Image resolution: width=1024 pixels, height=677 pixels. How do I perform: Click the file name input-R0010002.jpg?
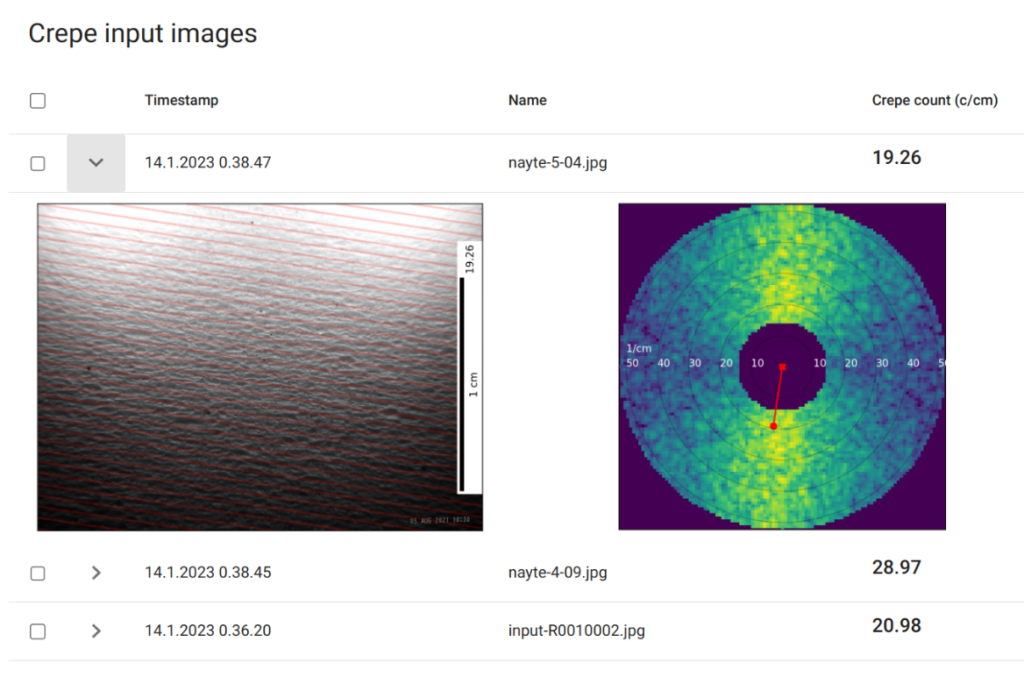pyautogui.click(x=577, y=631)
